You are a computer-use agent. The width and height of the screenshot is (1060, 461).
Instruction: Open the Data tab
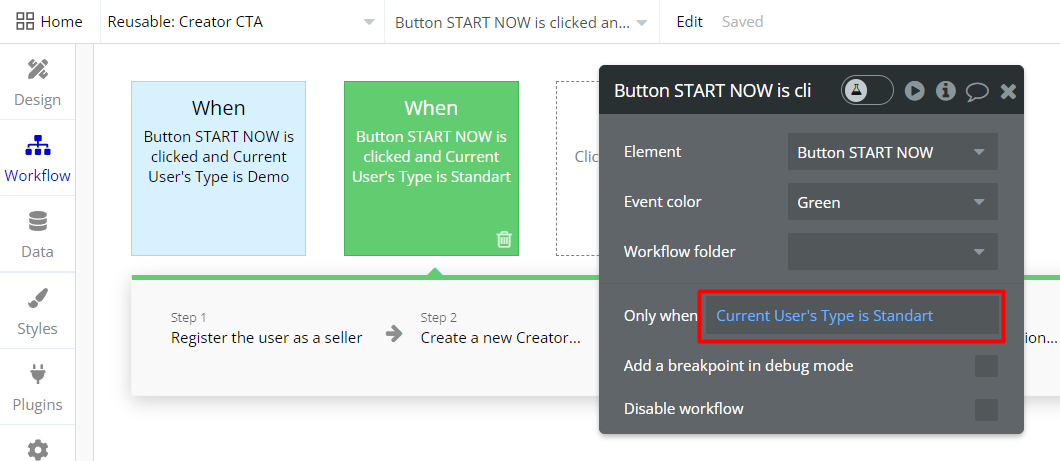37,235
